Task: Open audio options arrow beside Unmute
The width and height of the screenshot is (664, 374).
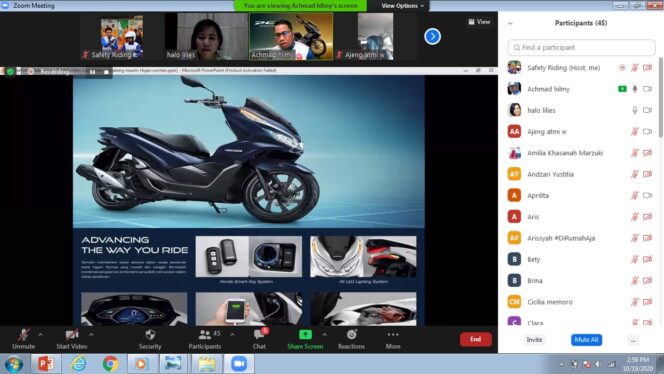Action: pos(40,335)
